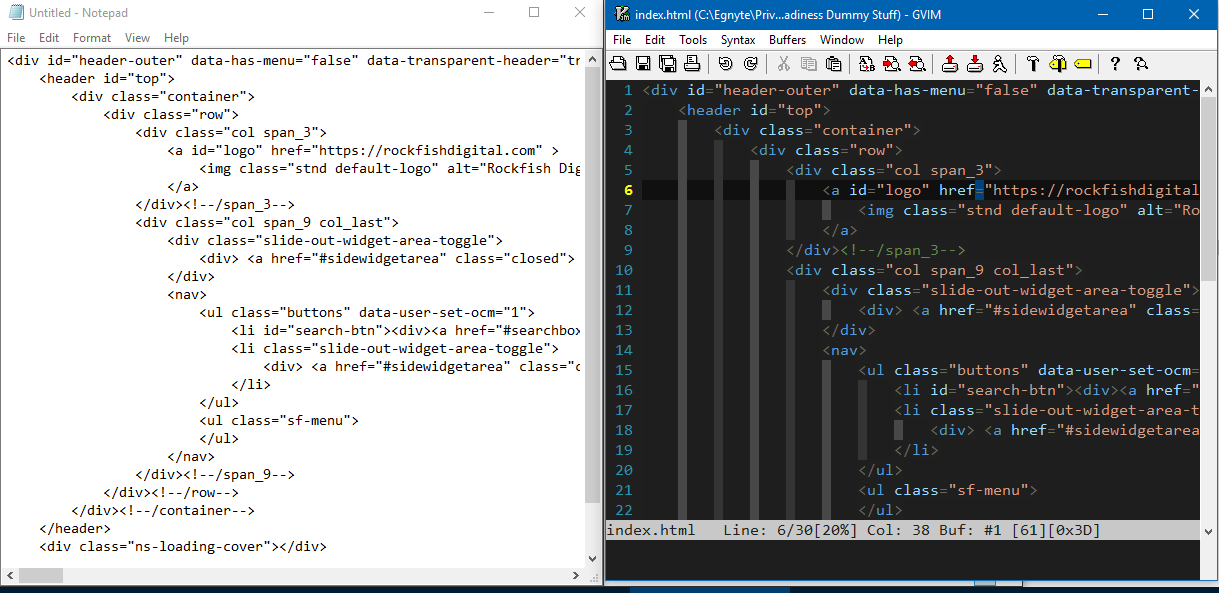This screenshot has width=1219, height=593.
Task: Click the Save current file icon in GVIM
Action: [x=643, y=64]
